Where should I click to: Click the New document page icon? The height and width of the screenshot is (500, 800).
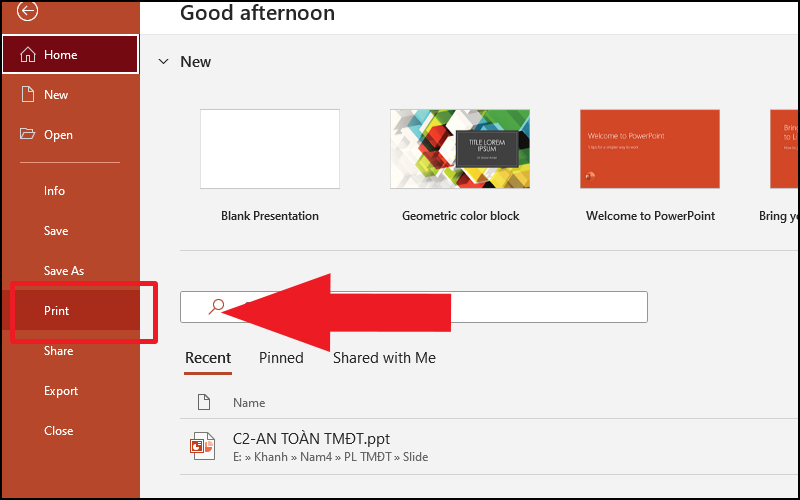(28, 94)
